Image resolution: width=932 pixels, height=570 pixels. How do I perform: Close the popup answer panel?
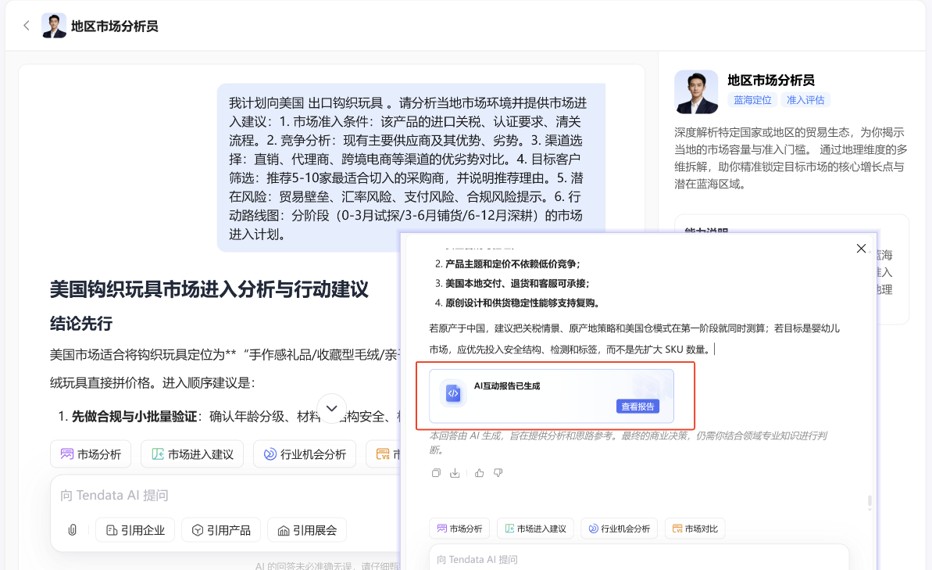click(x=861, y=248)
